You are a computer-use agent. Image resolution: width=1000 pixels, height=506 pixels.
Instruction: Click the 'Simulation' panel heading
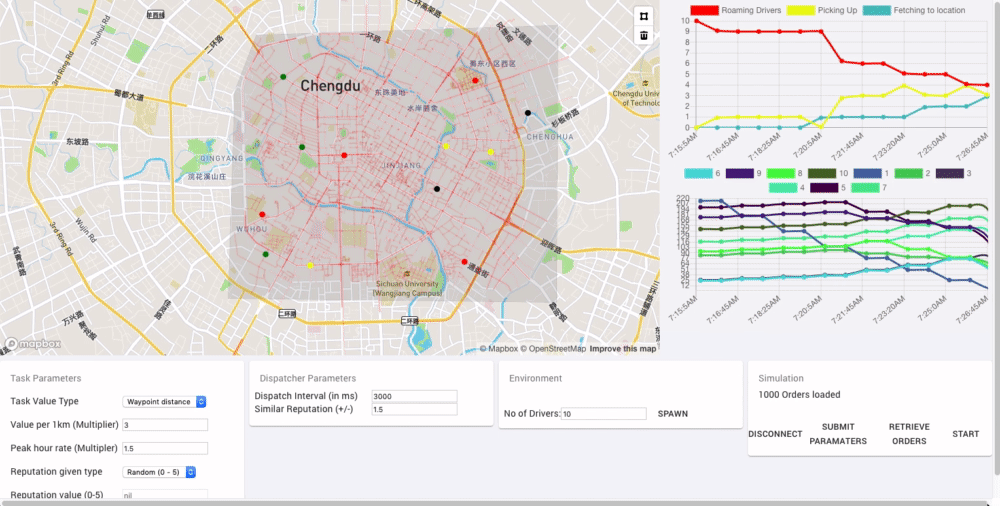point(781,378)
